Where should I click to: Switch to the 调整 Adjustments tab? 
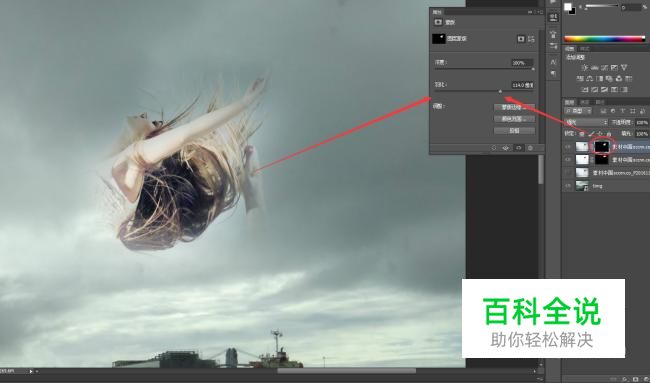click(570, 49)
